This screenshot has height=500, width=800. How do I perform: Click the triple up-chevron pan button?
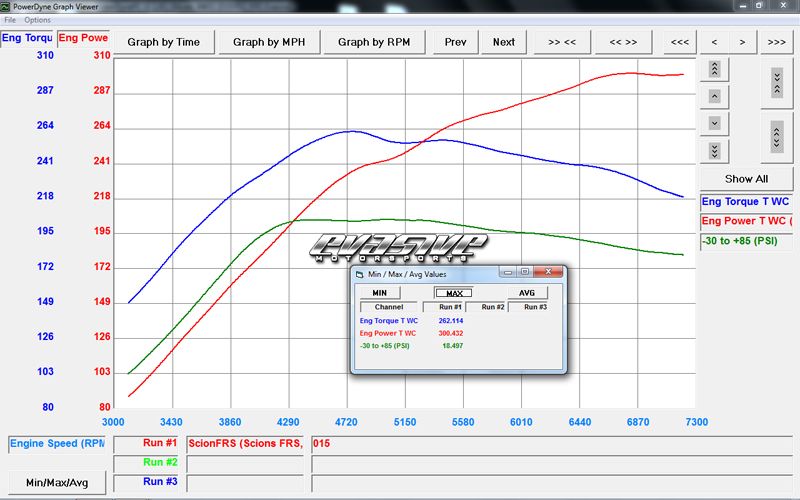tap(714, 69)
